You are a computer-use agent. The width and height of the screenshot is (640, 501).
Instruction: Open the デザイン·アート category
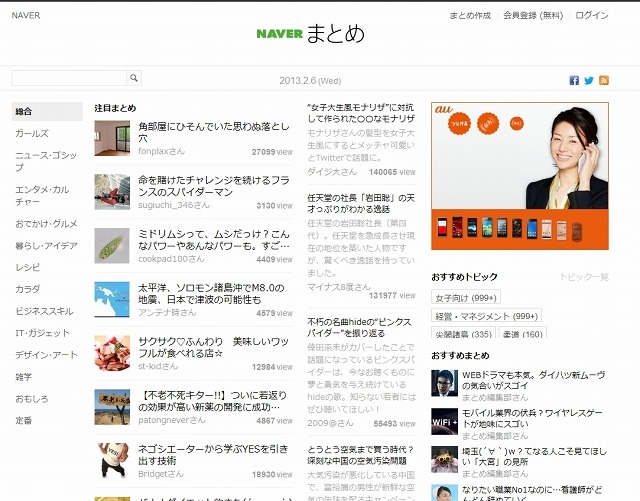(46, 355)
